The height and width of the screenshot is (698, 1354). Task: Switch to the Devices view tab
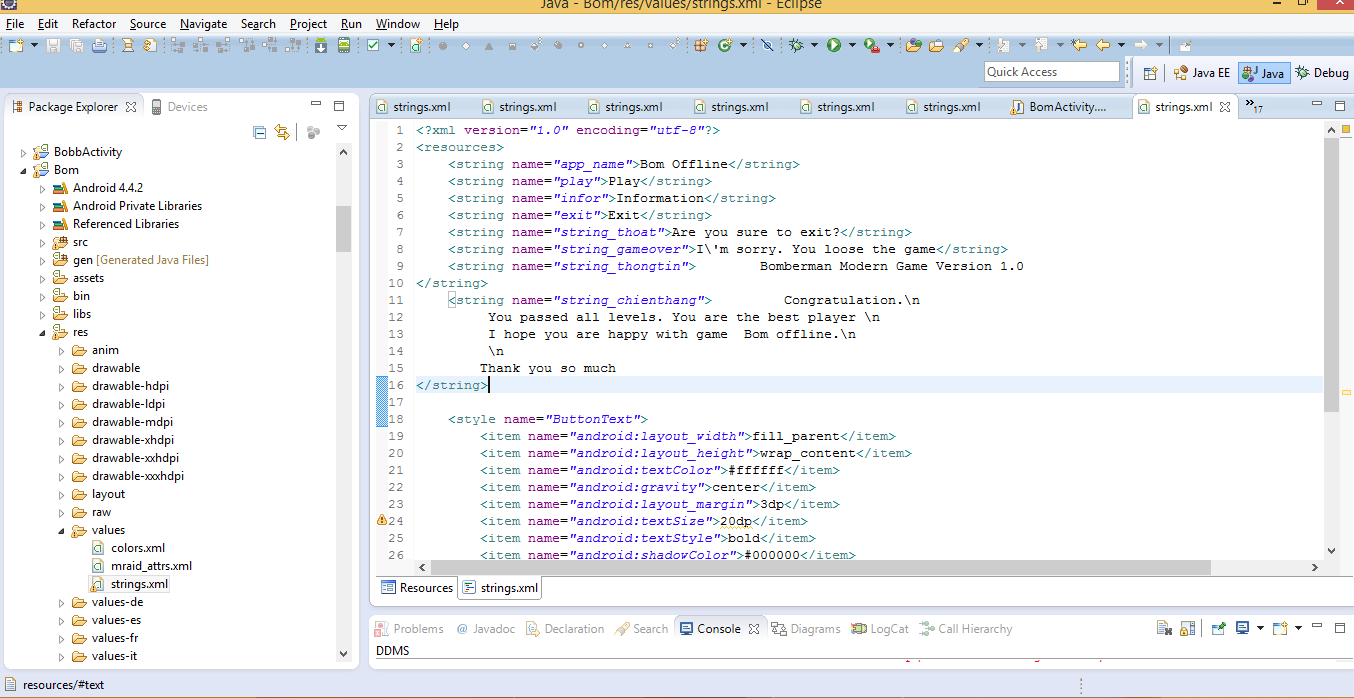click(179, 107)
